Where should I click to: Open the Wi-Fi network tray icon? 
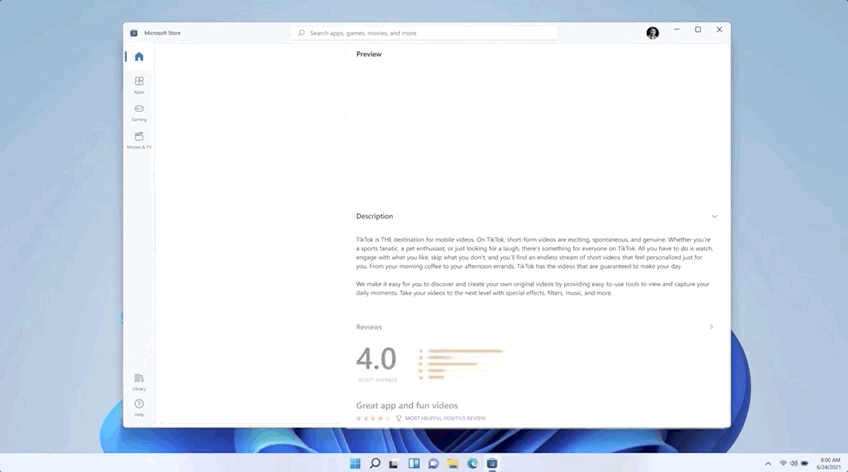point(783,463)
